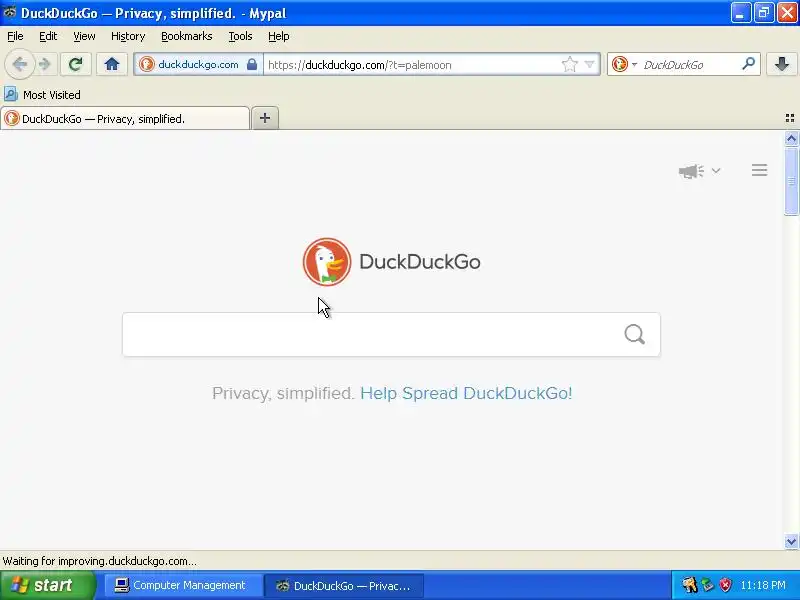
Task: Open a new tab with the plus button
Action: pyautogui.click(x=265, y=118)
